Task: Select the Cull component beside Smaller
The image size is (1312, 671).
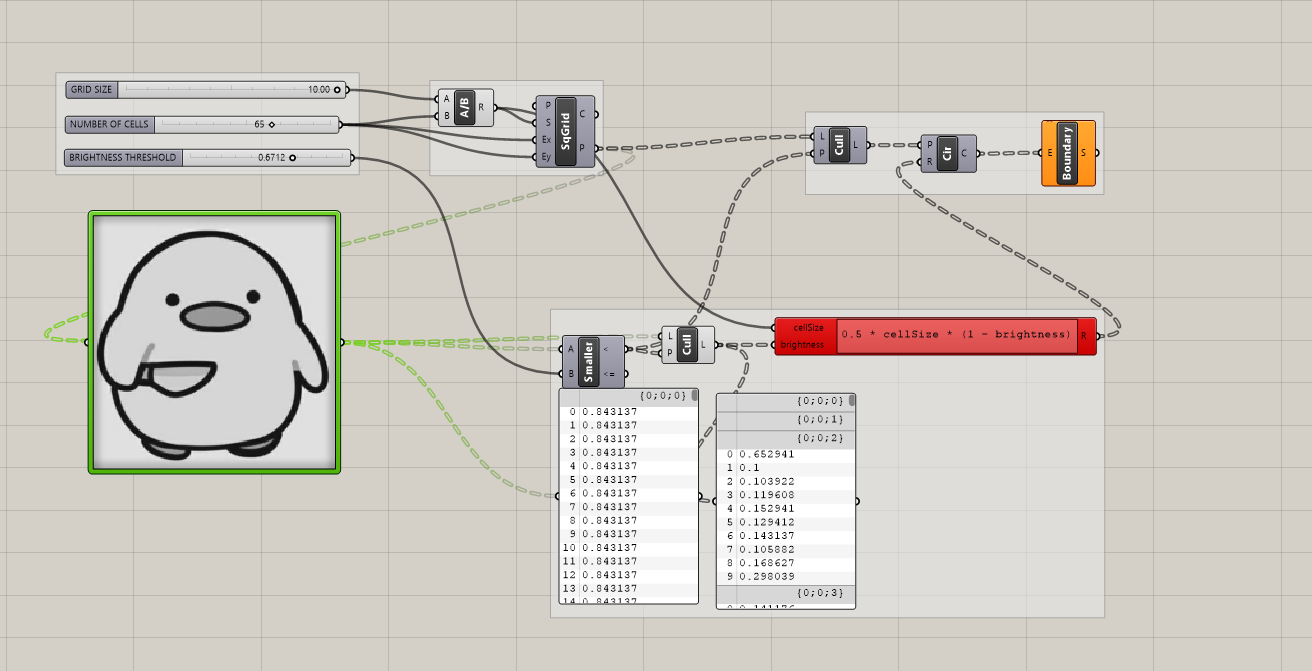Action: click(x=688, y=344)
